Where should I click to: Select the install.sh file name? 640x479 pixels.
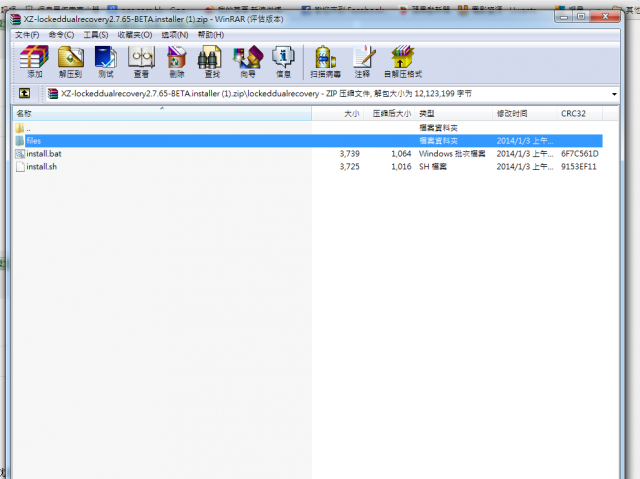point(42,166)
